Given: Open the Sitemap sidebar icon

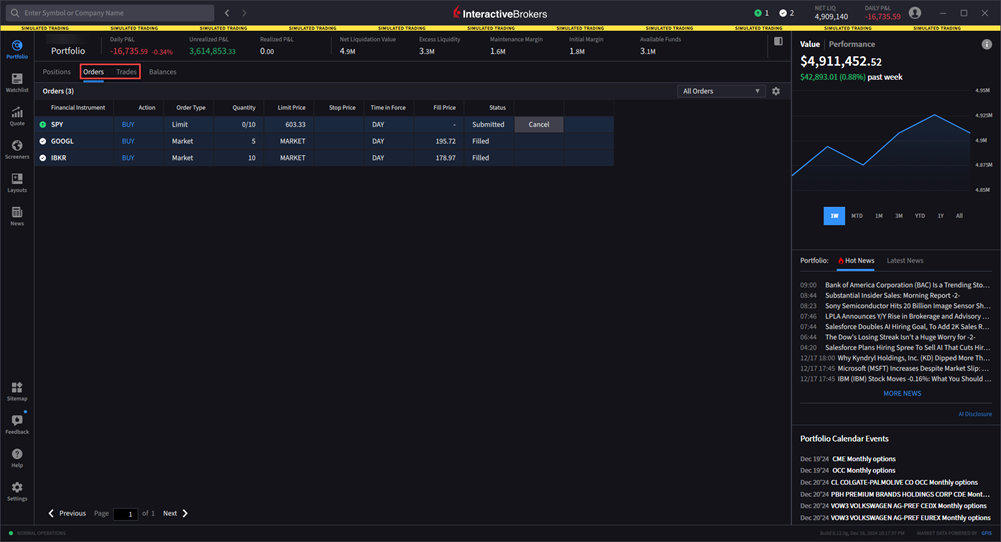Looking at the screenshot, I should 17,391.
